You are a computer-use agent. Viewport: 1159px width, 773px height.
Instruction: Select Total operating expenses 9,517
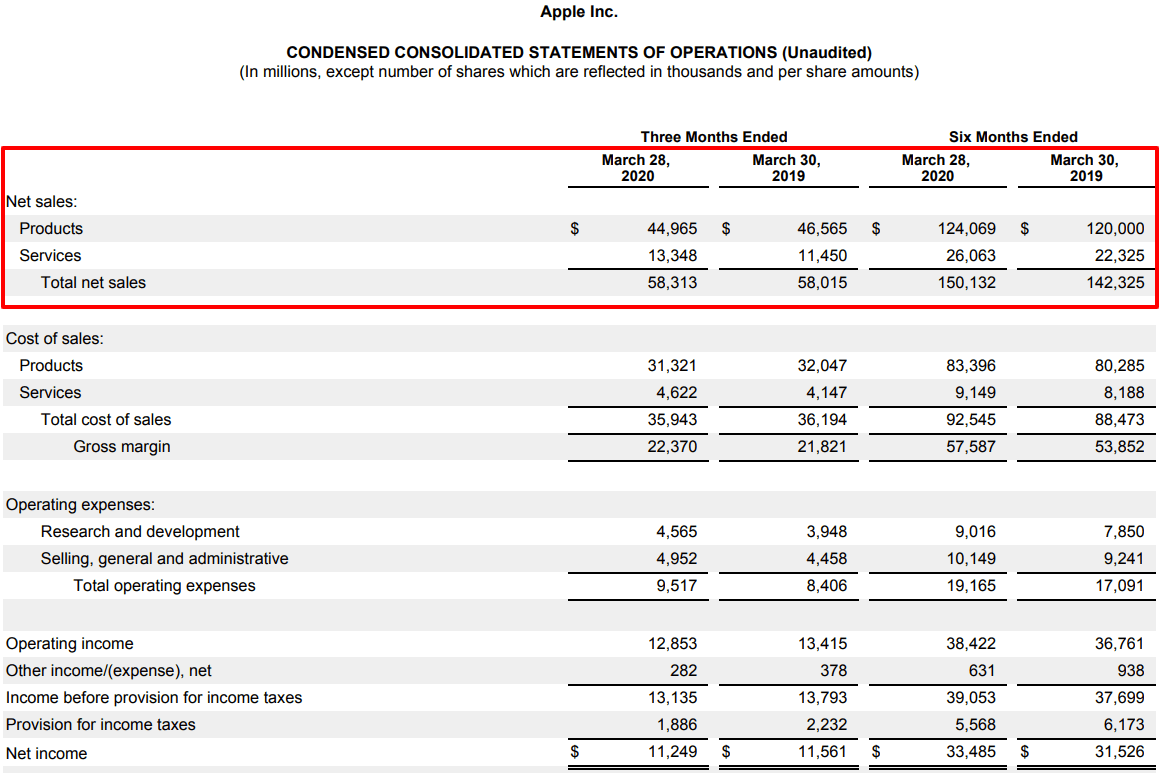point(676,586)
